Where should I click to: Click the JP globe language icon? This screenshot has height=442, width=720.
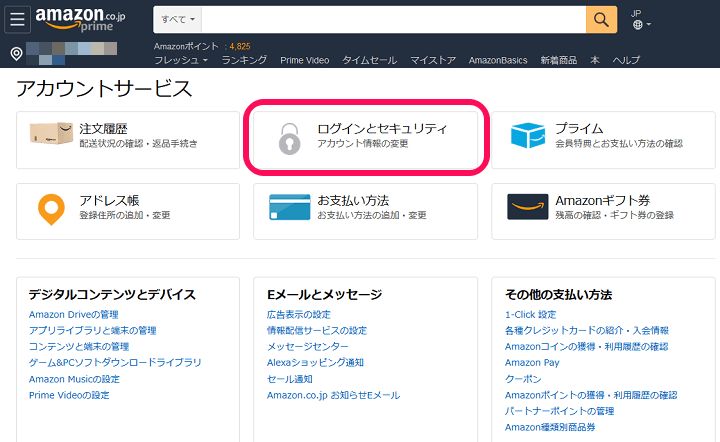coord(637,25)
